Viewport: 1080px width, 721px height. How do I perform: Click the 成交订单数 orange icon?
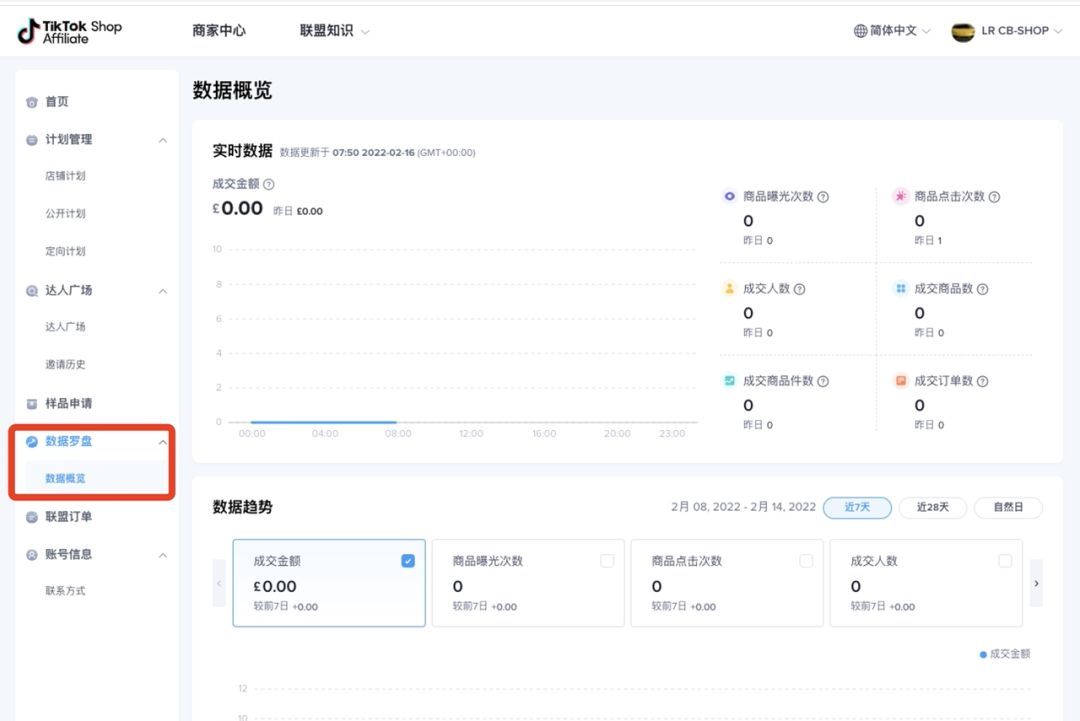(901, 381)
